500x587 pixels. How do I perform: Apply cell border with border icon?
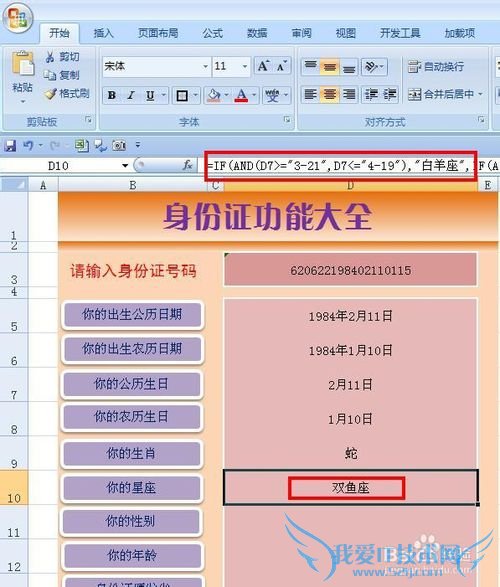182,95
